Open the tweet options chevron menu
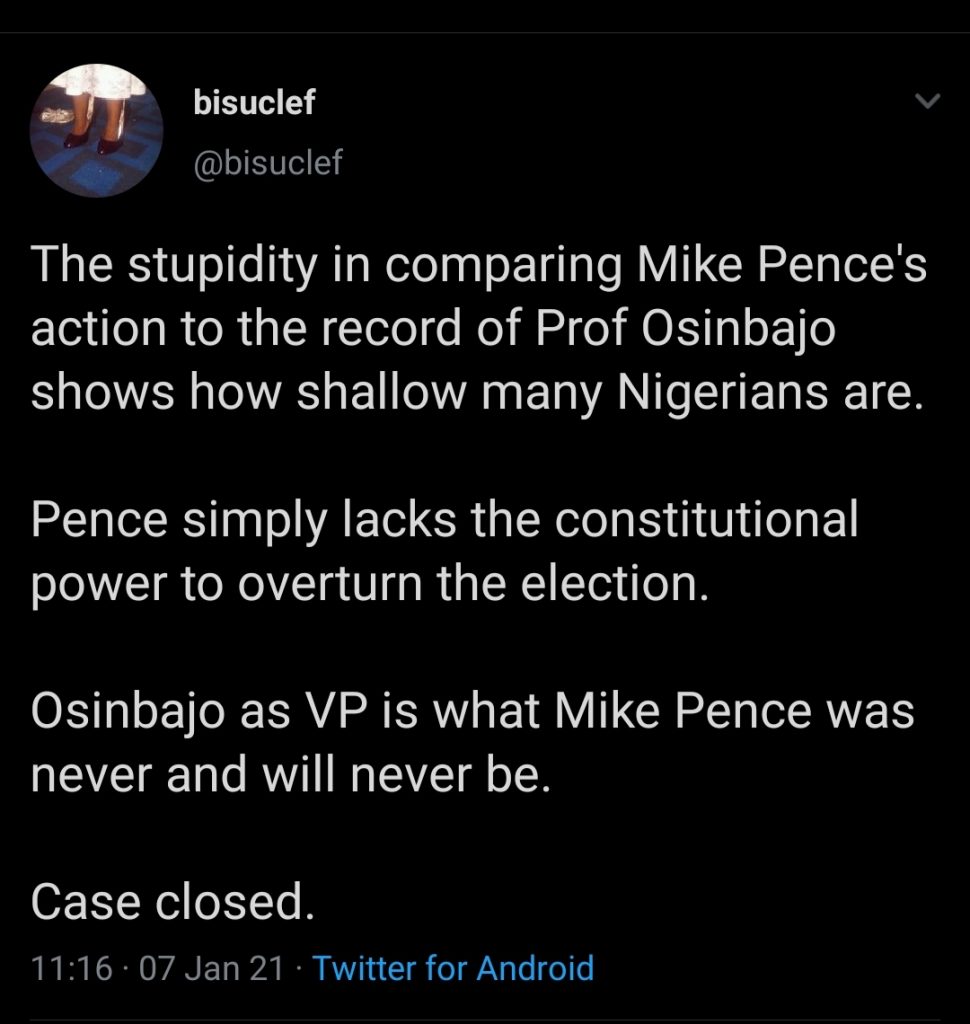This screenshot has height=1024, width=970. (x=928, y=101)
